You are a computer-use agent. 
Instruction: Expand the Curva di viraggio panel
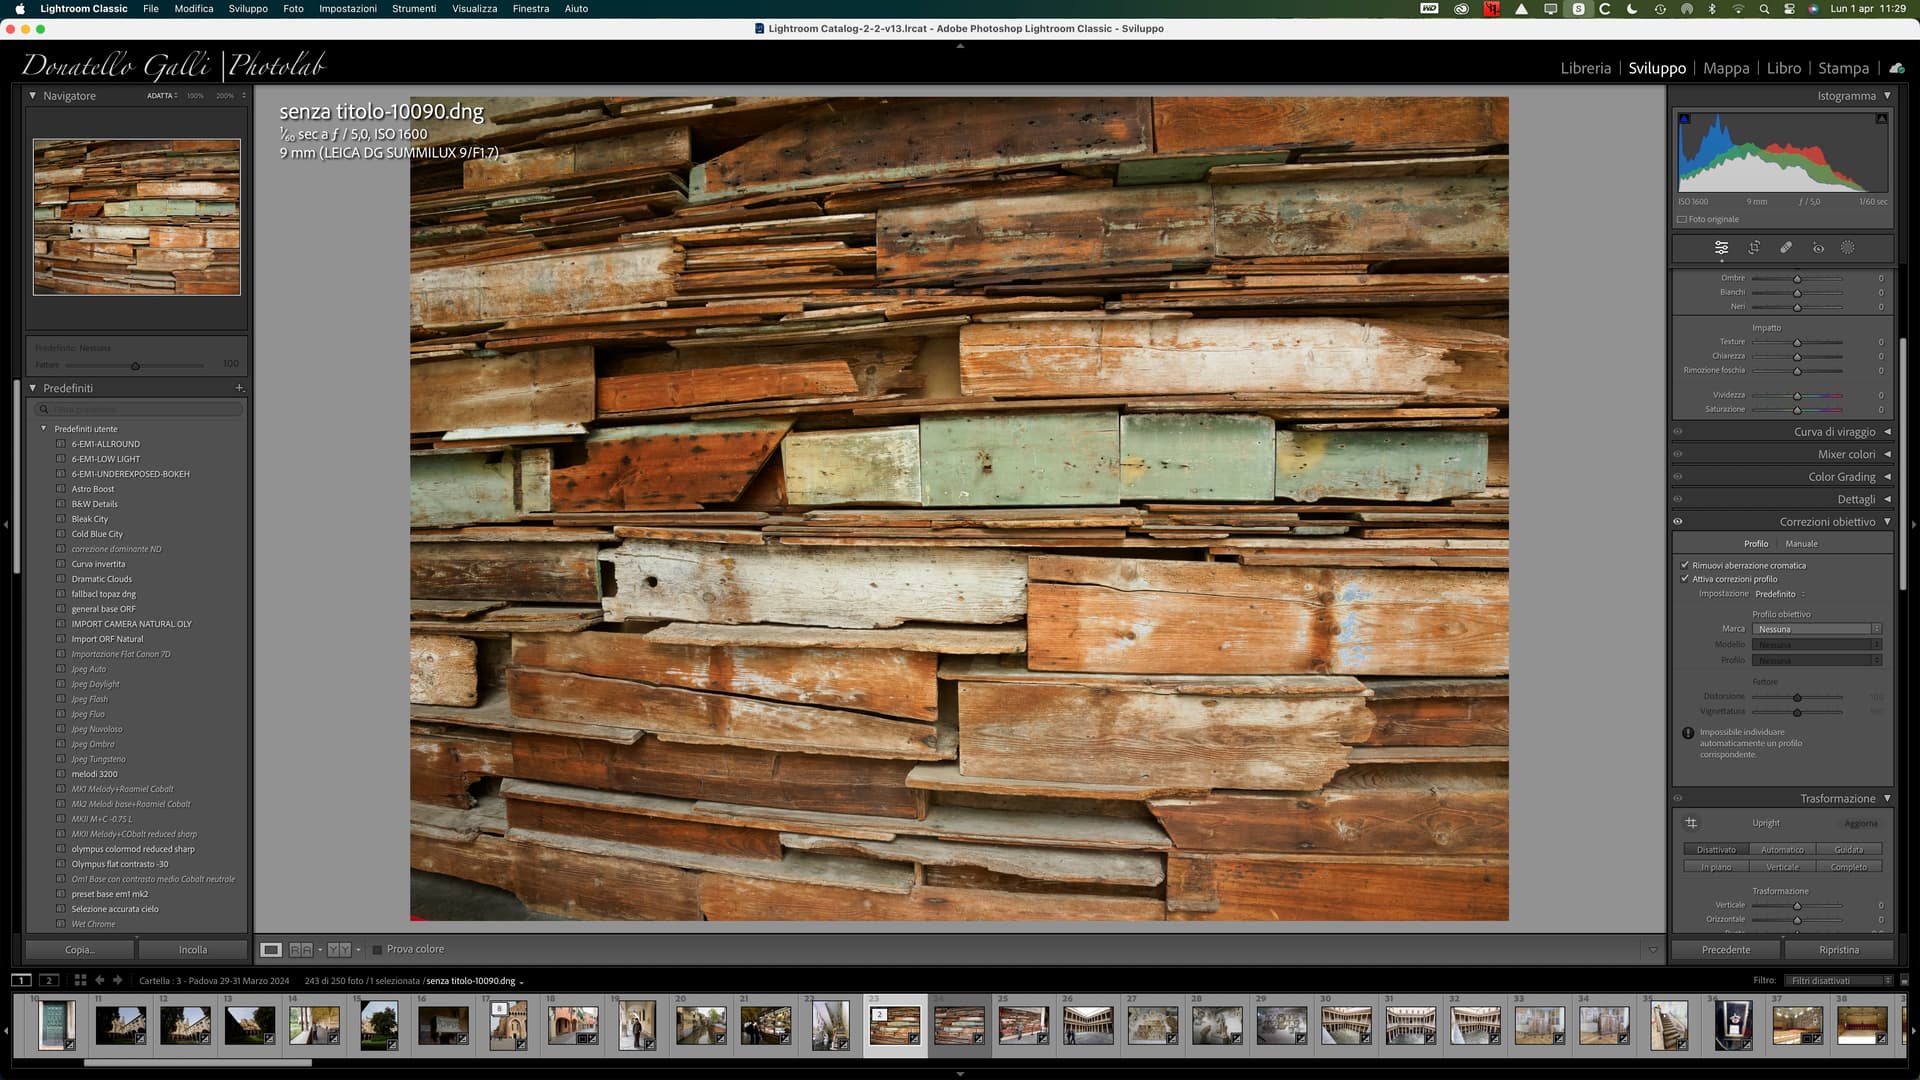1834,432
